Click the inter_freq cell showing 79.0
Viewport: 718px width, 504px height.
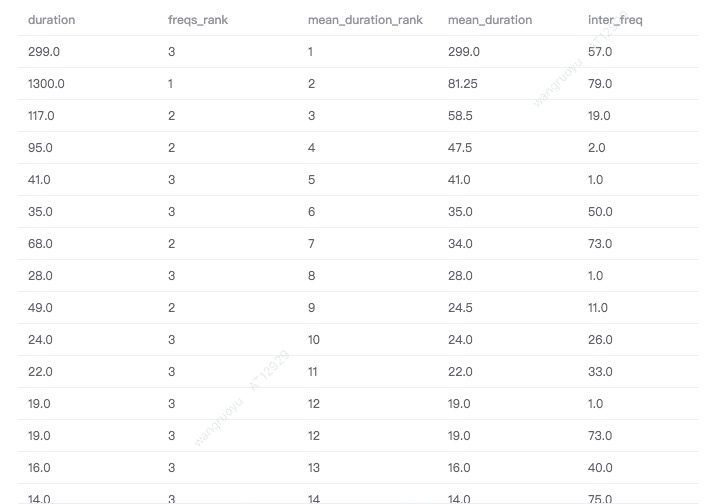pos(600,84)
